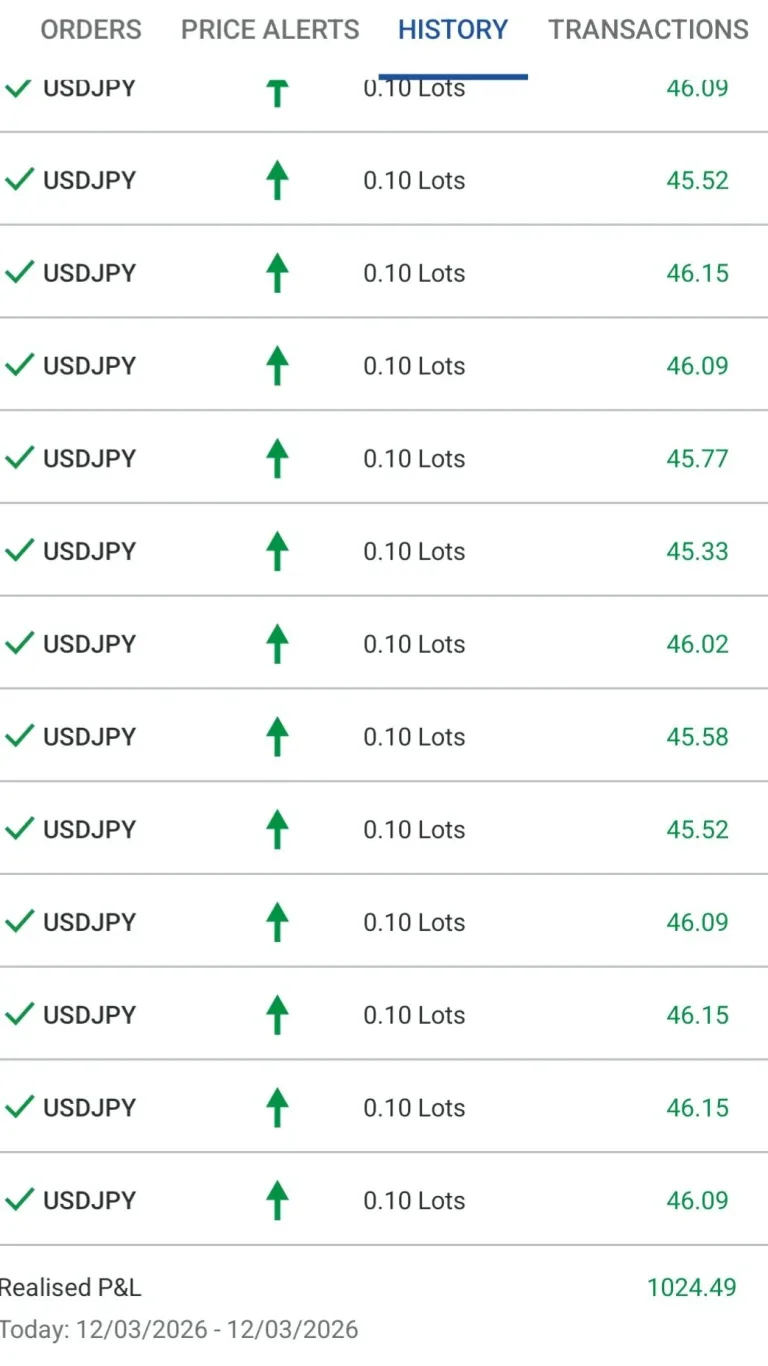
Task: Open the USDJPY trade showing 45.58 profit
Action: click(x=89, y=737)
